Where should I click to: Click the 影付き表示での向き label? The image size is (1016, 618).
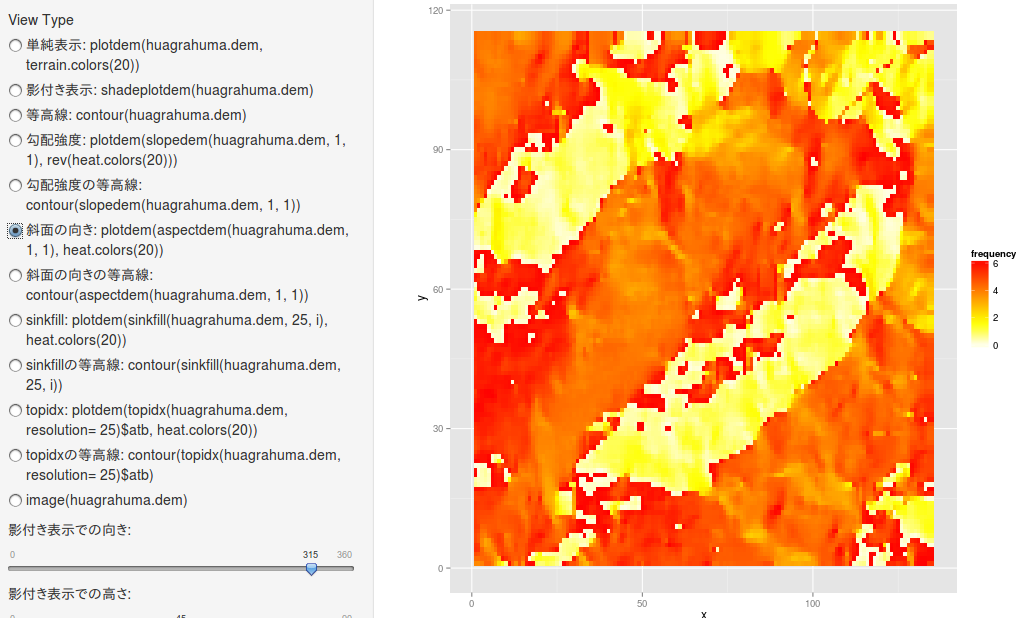pos(70,530)
